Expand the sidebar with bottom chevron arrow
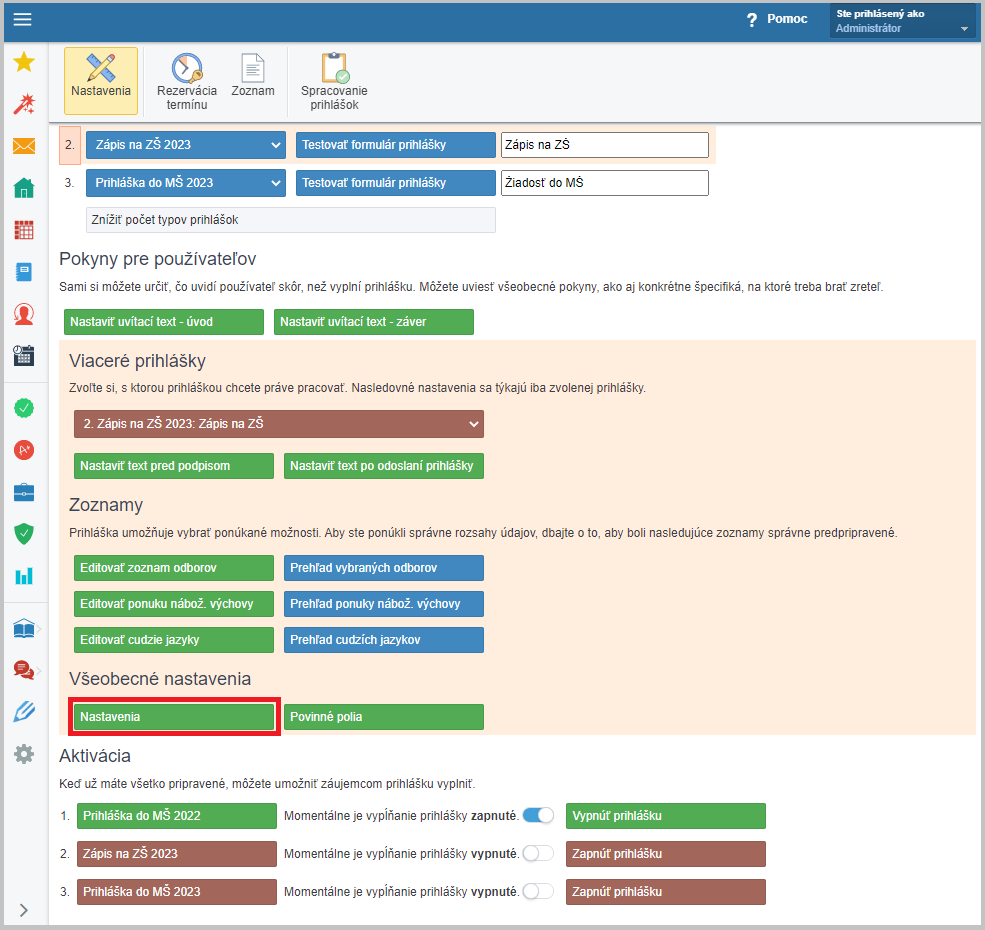The image size is (985, 930). 24,910
